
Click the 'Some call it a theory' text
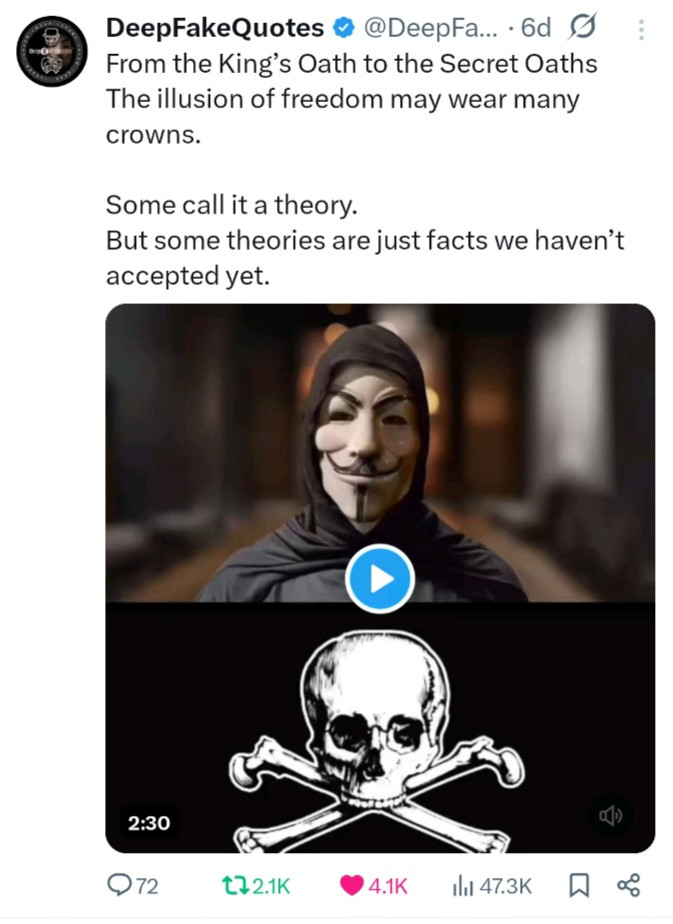232,205
